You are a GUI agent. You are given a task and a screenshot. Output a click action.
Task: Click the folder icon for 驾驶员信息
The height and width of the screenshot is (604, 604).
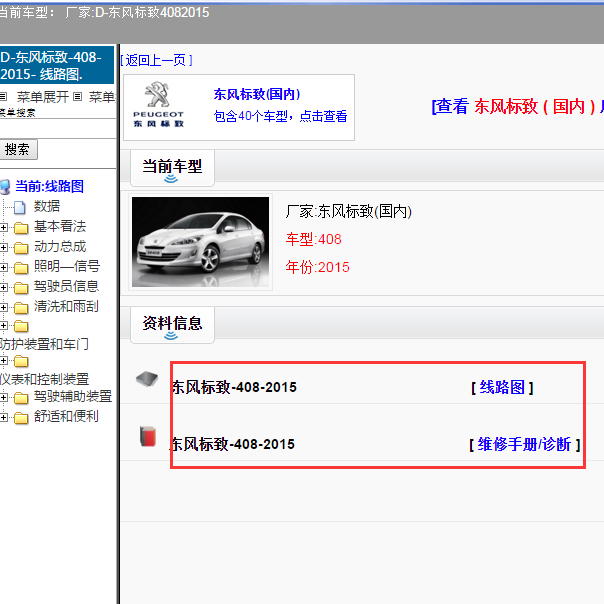coord(21,287)
